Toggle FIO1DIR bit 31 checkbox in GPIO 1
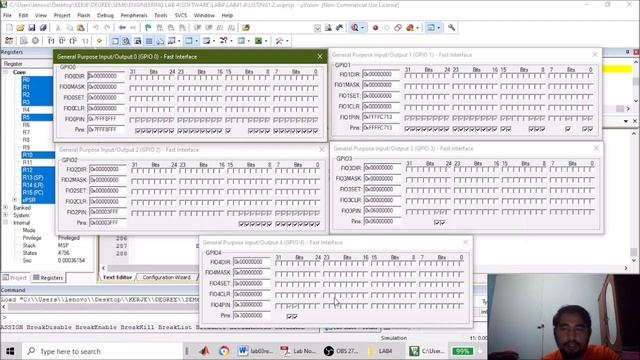640x360 pixels. tap(407, 76)
